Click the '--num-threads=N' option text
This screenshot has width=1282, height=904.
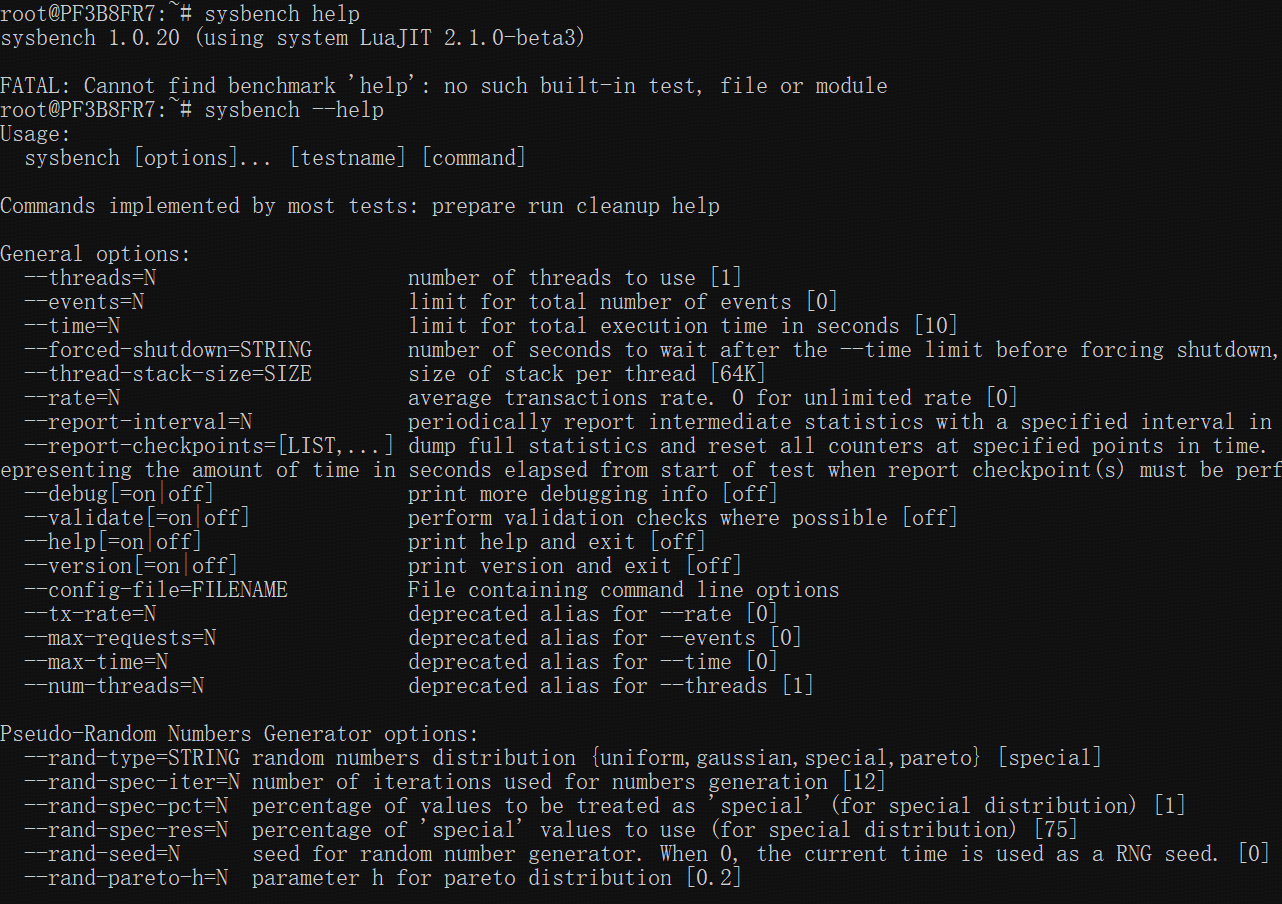click(x=114, y=686)
